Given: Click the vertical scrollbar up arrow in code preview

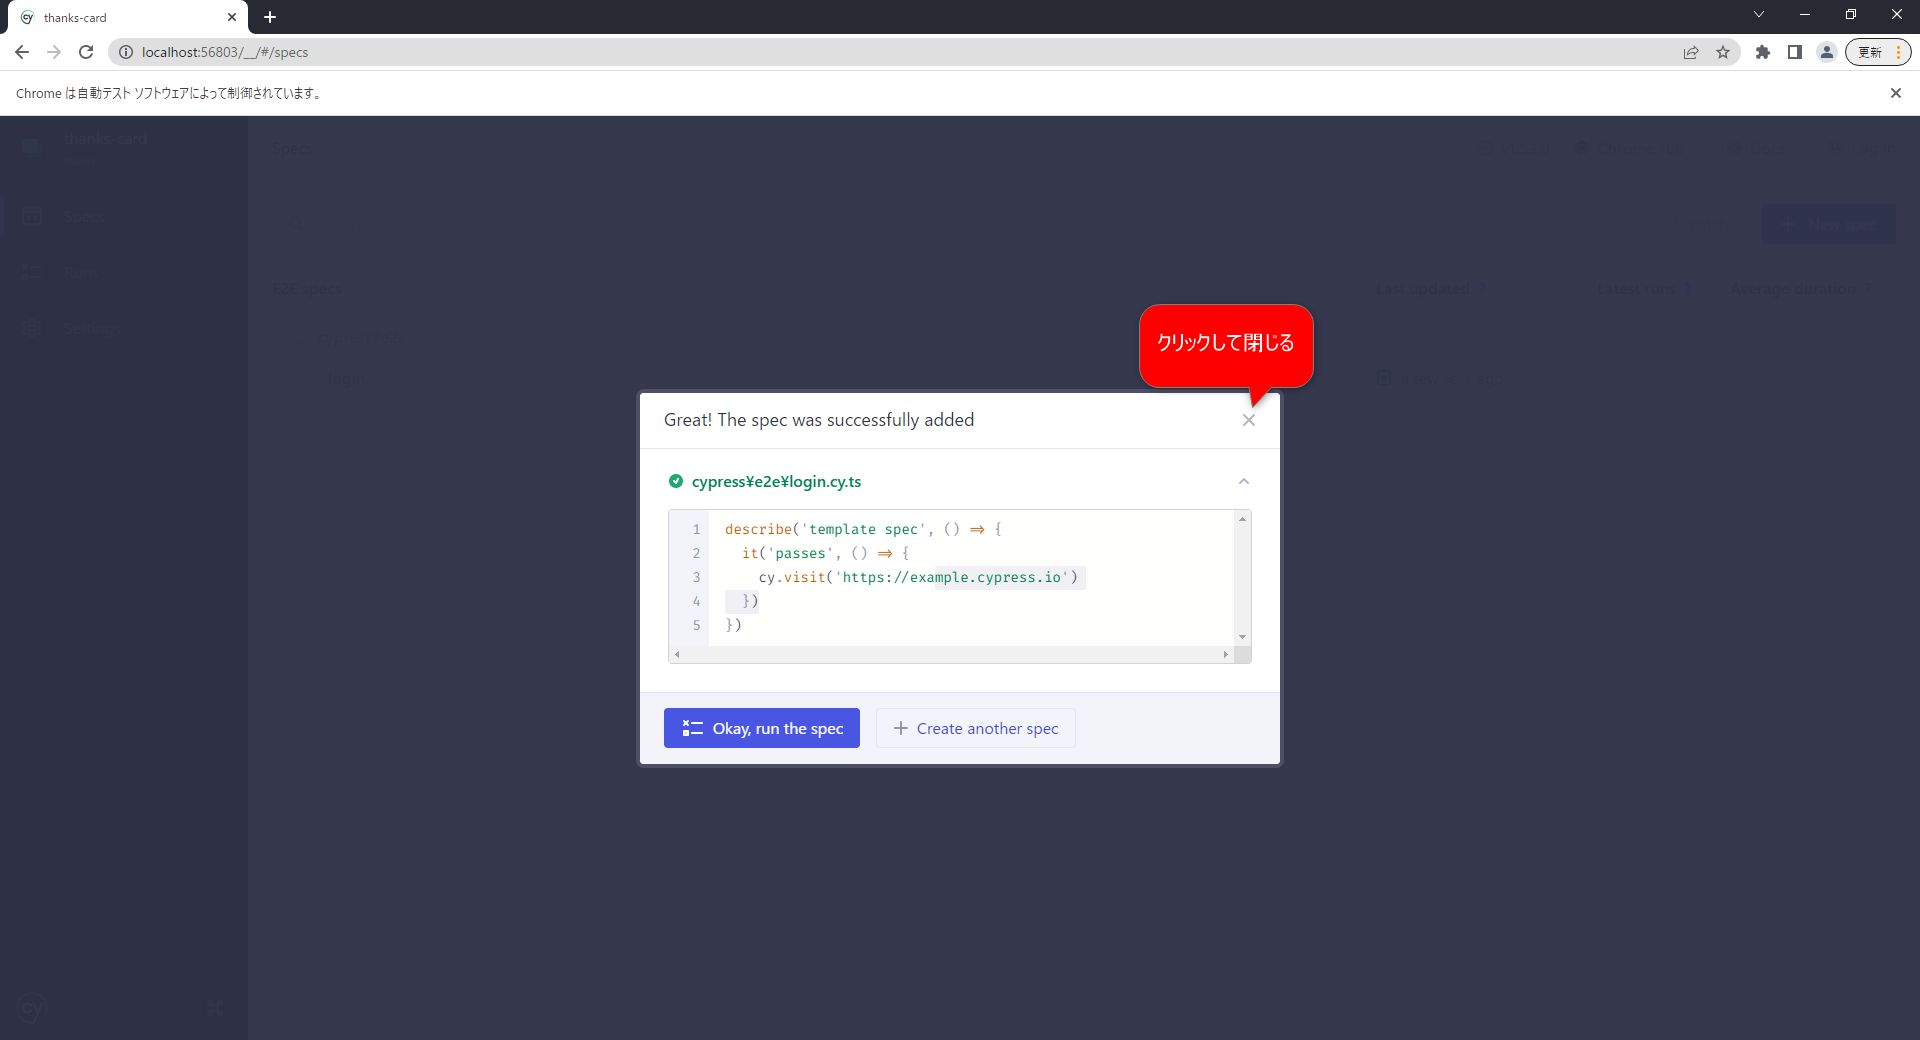Looking at the screenshot, I should [1242, 519].
